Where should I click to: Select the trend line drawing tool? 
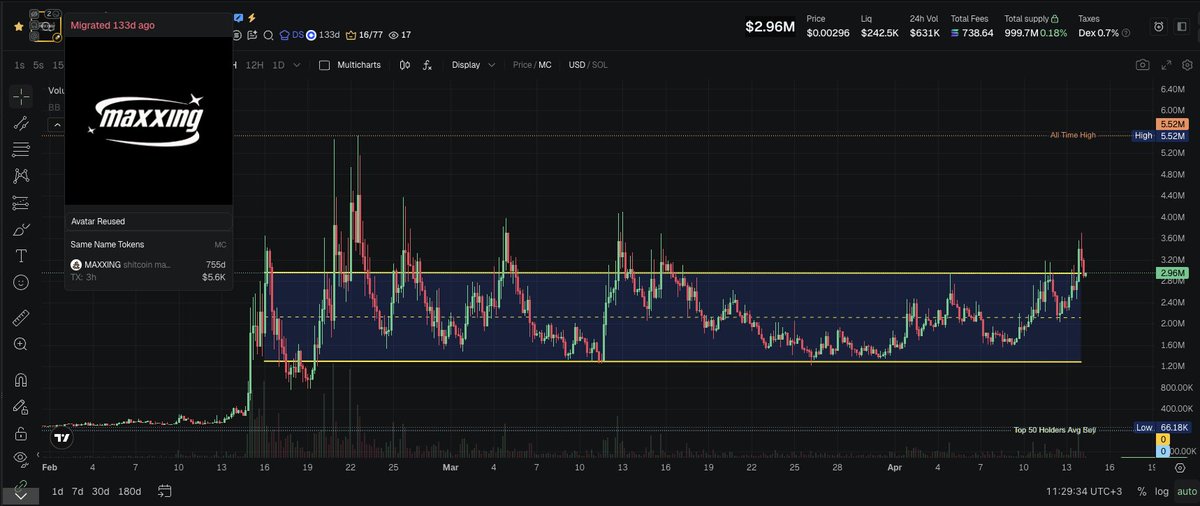tap(21, 124)
